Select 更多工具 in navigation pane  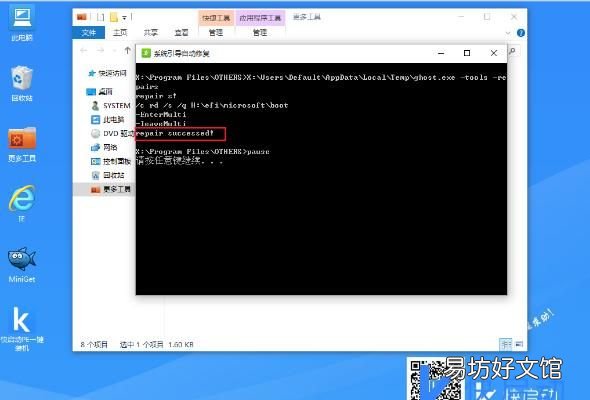click(104, 189)
